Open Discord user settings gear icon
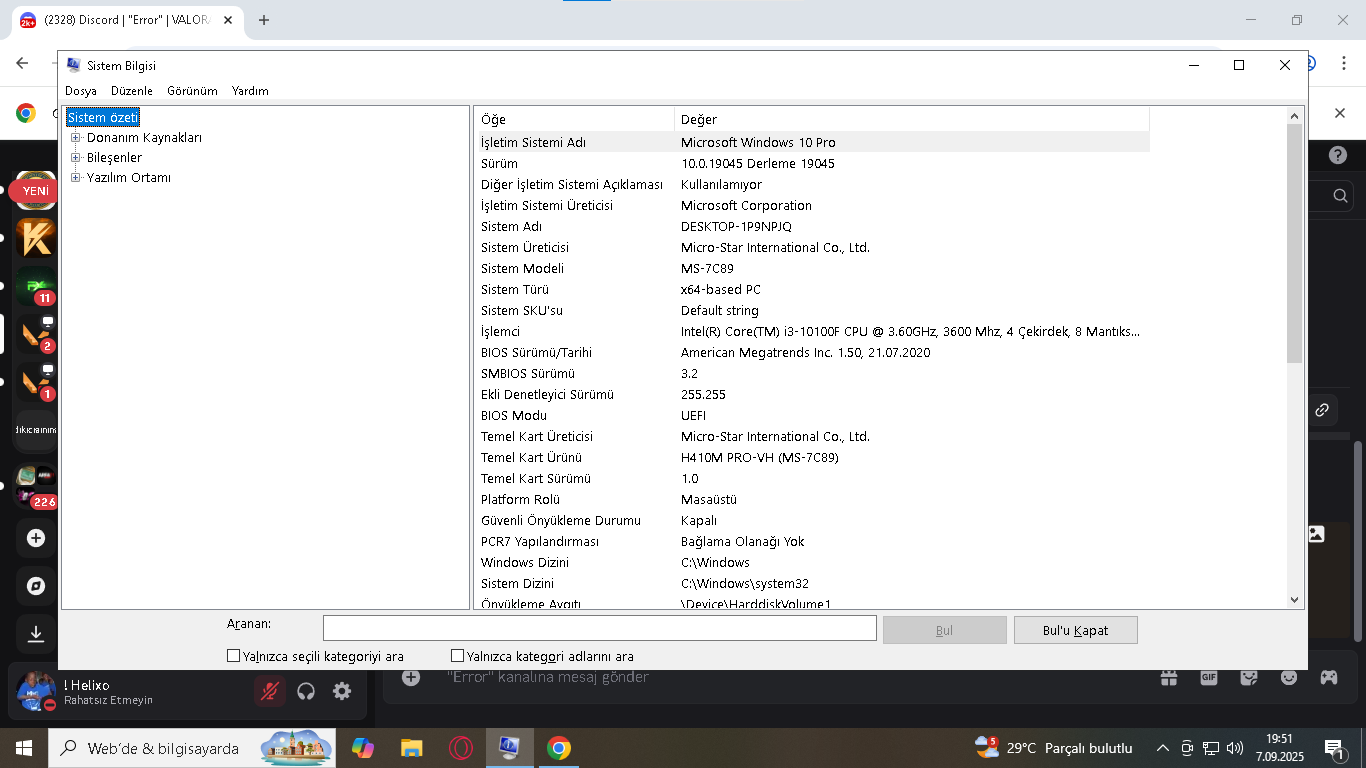This screenshot has width=1366, height=768. [342, 691]
